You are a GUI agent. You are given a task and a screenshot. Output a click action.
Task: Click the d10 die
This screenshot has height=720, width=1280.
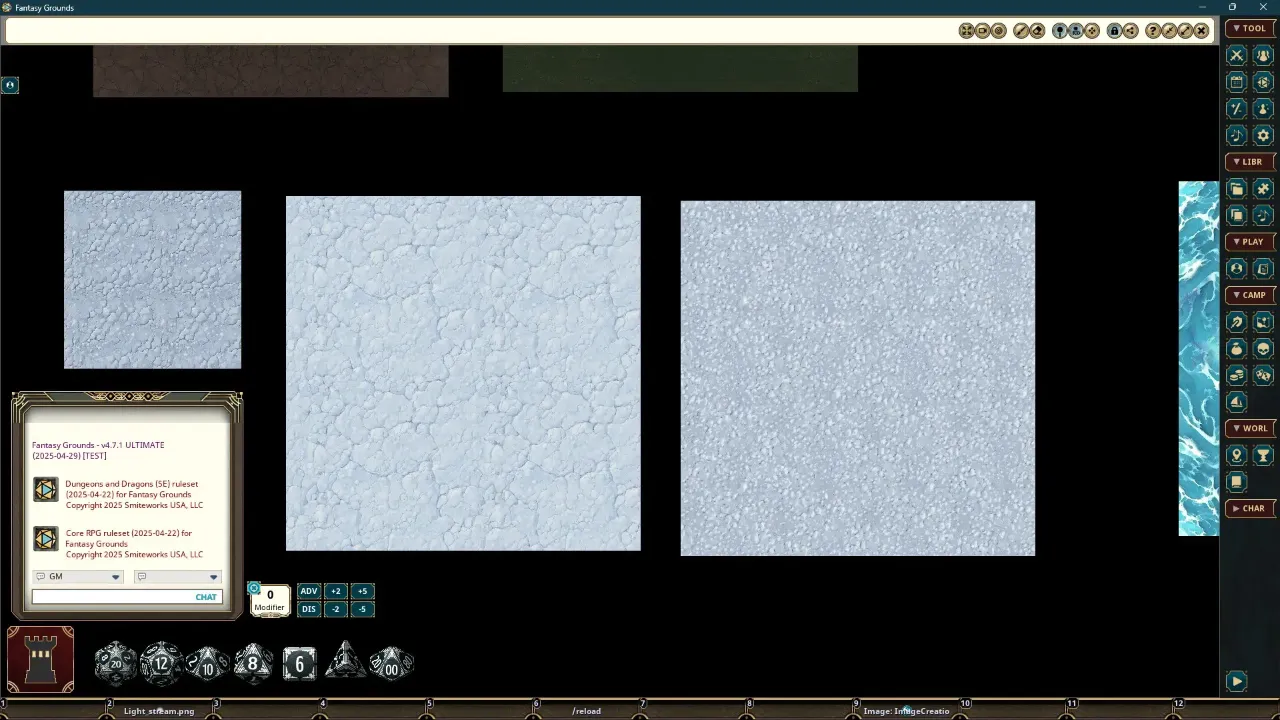[207, 664]
